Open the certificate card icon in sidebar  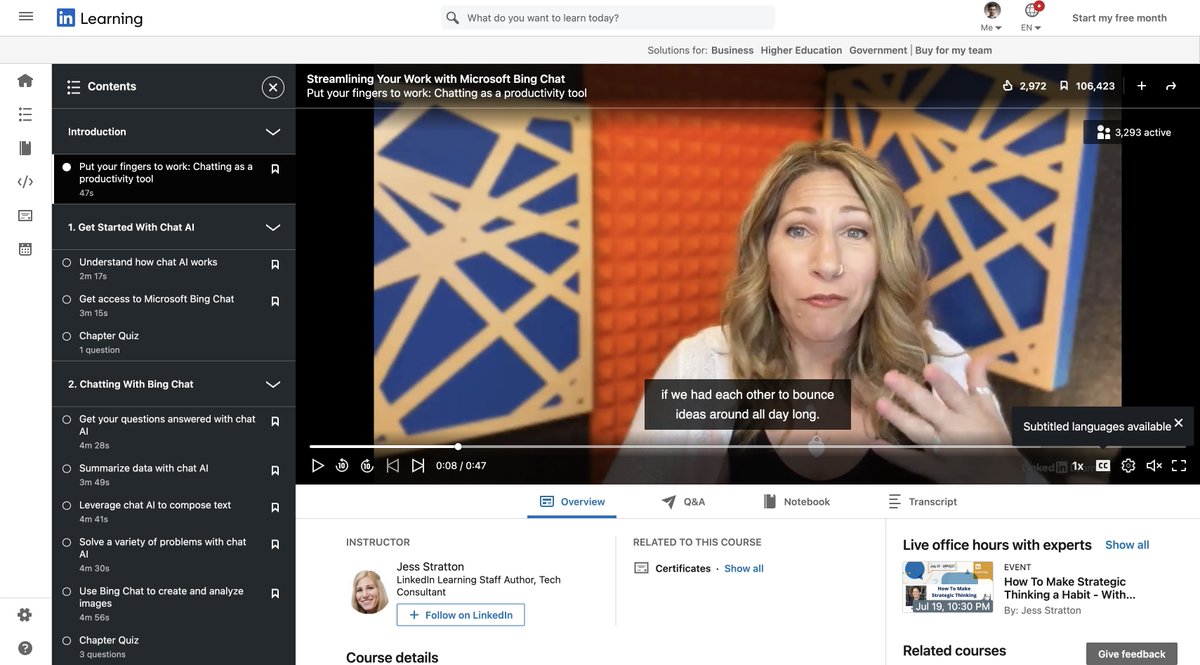26,215
